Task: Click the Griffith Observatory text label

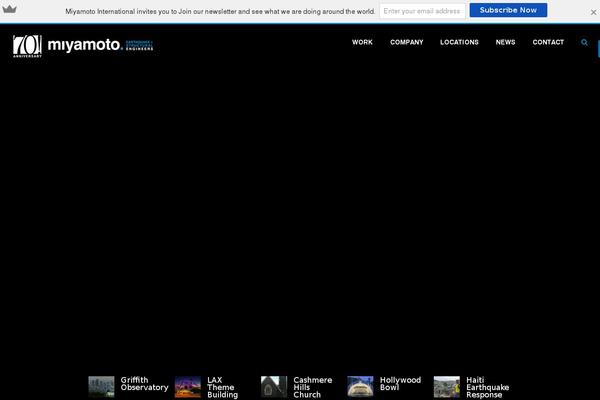Action: pos(144,384)
